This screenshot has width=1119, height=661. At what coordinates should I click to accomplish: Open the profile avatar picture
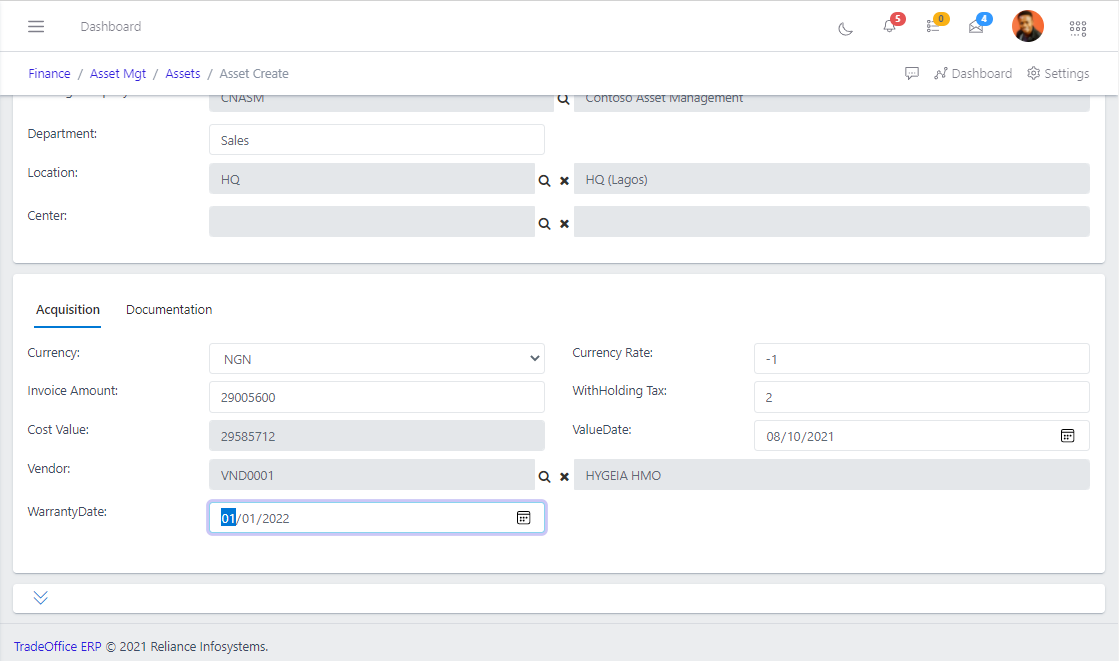coord(1028,26)
